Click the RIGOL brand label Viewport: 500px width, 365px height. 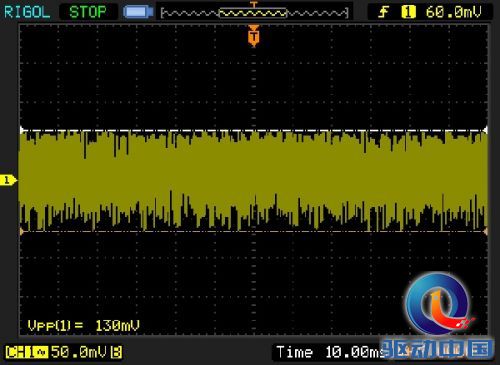(27, 12)
